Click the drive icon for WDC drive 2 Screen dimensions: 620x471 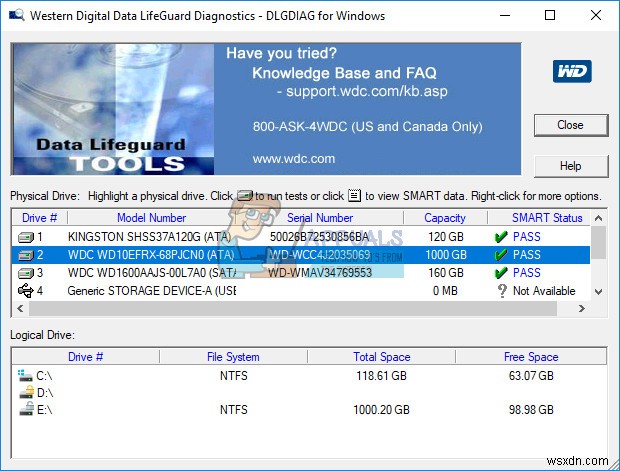click(x=26, y=255)
